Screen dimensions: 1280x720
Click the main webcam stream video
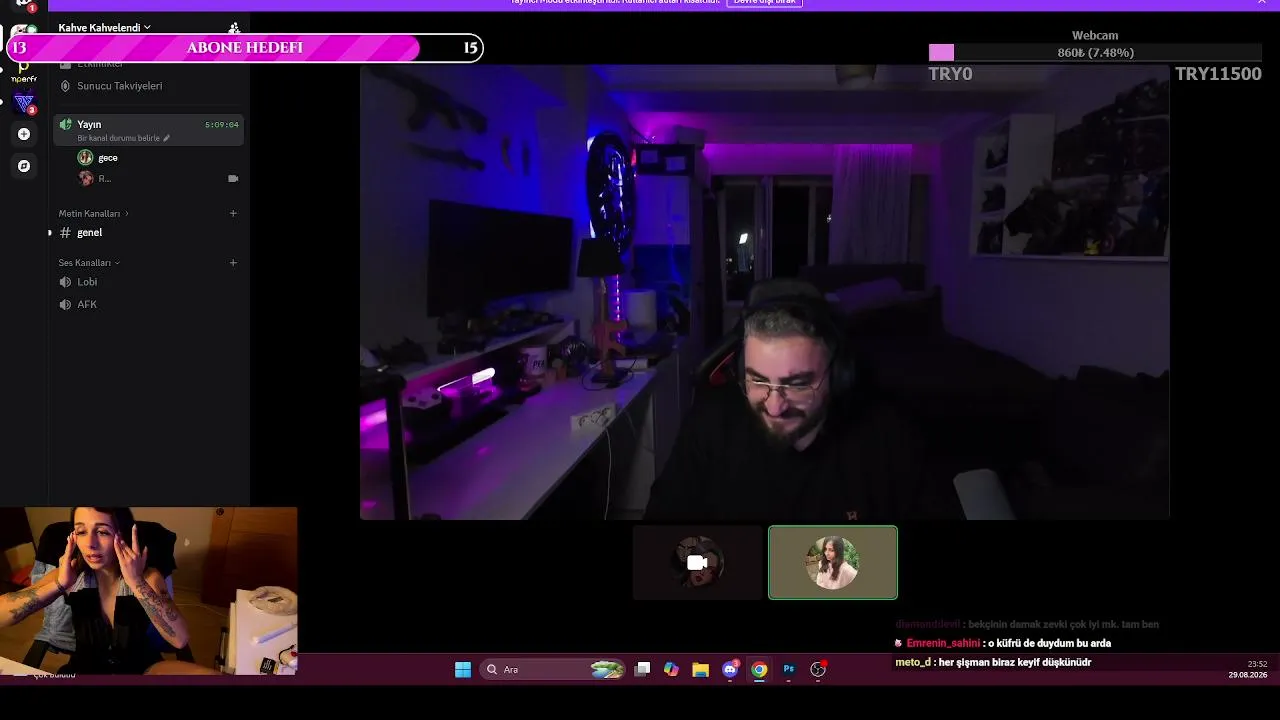pyautogui.click(x=764, y=292)
